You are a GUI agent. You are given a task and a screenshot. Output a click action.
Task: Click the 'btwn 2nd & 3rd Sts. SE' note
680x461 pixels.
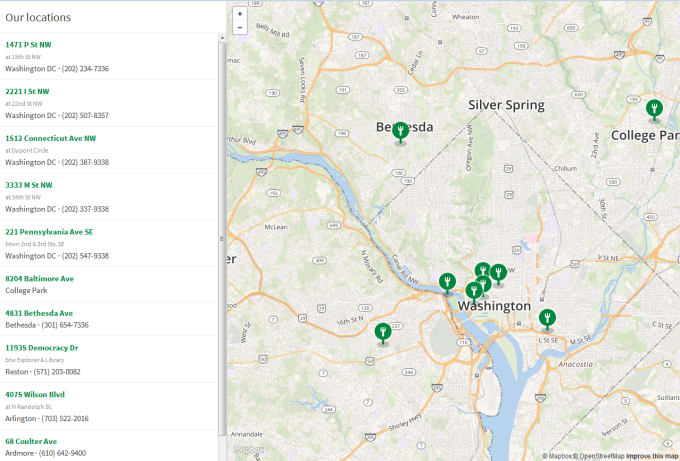click(34, 244)
